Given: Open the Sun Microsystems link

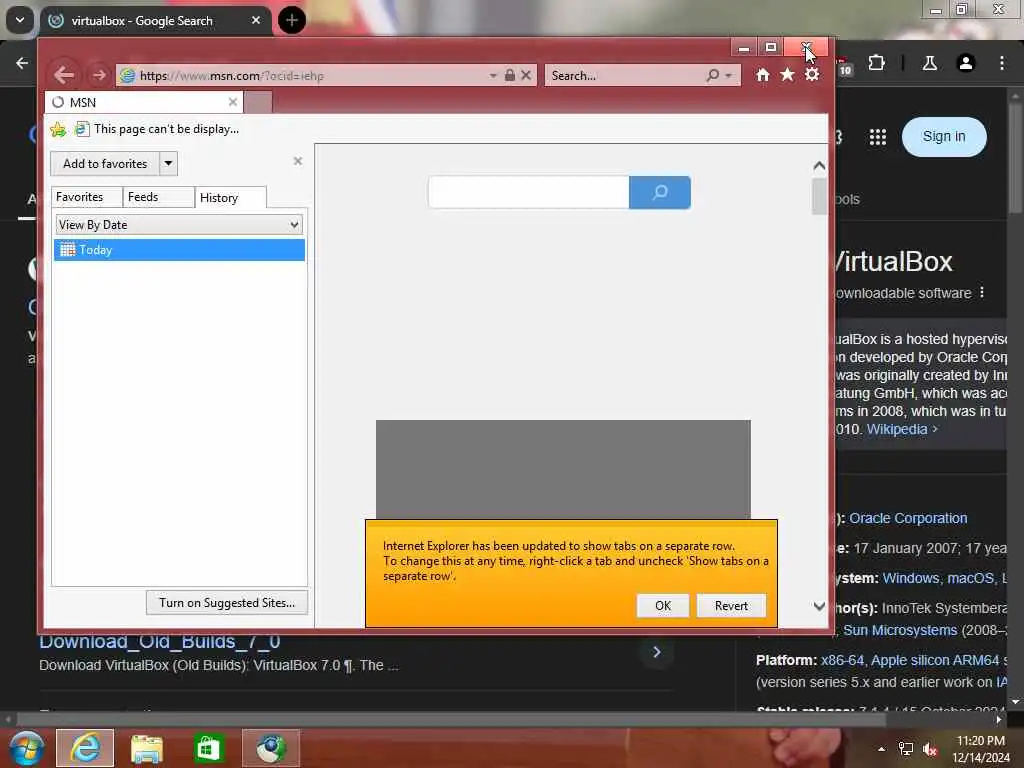Looking at the screenshot, I should point(900,630).
